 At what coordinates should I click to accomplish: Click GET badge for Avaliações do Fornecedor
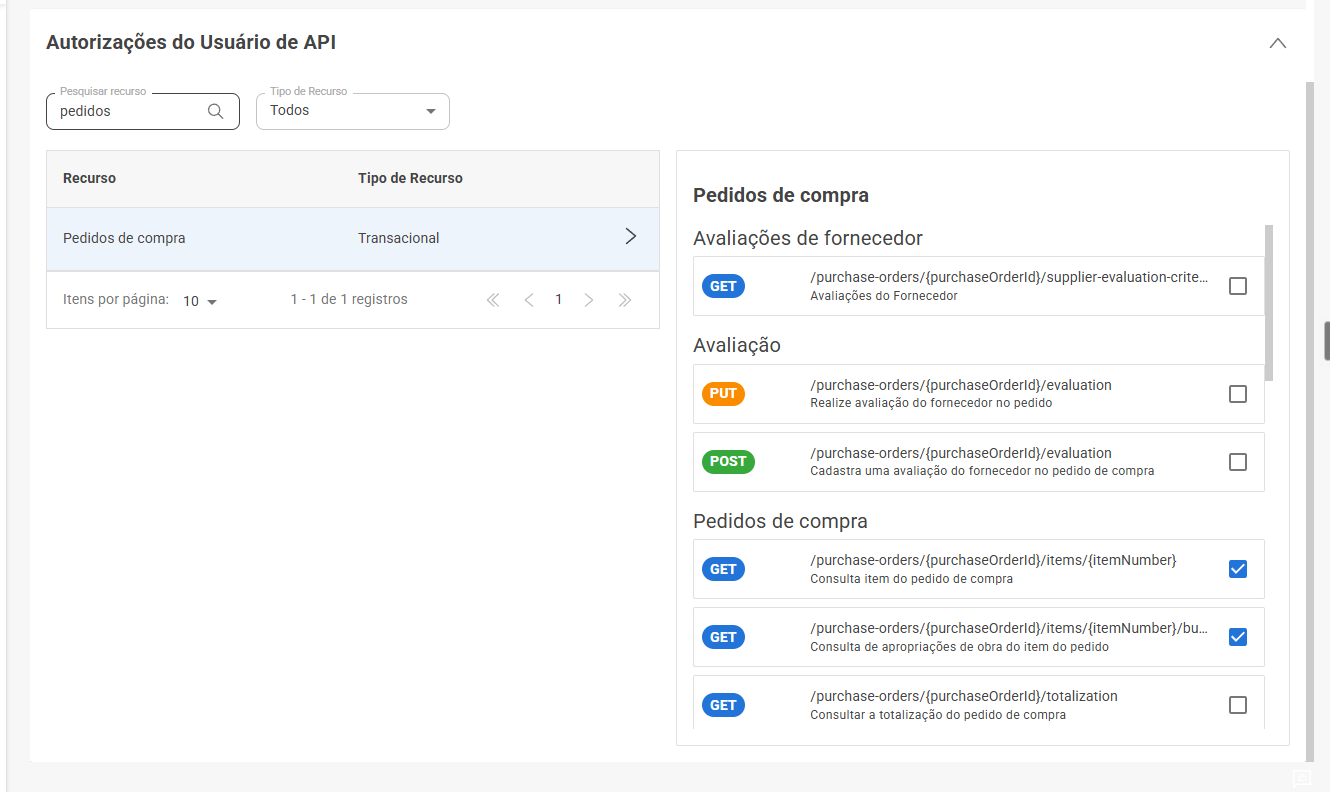723,286
